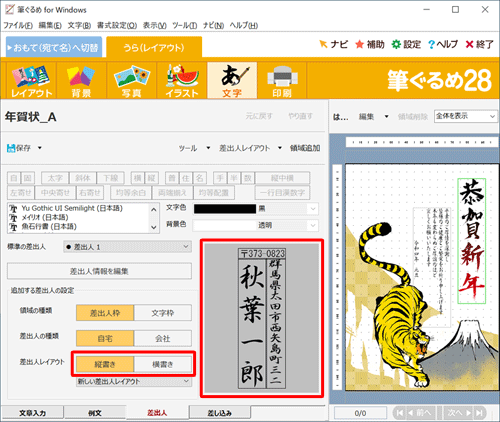Select 魚石行書 (日本語) font

[49, 227]
